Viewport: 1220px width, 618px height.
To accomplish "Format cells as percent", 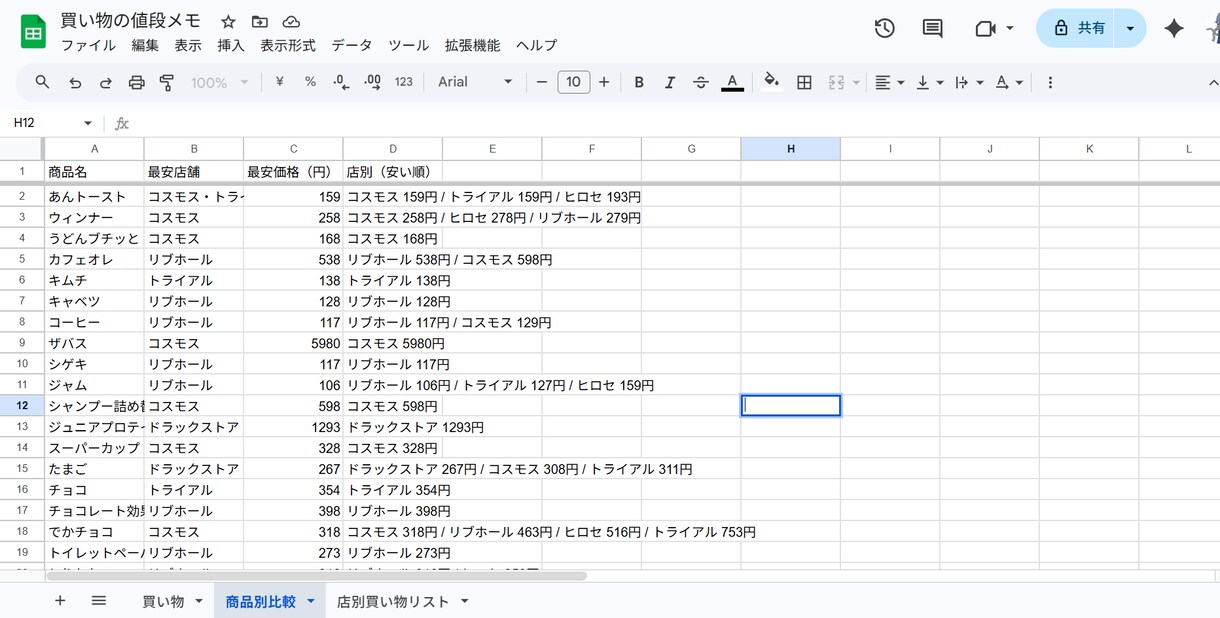I will pyautogui.click(x=310, y=82).
